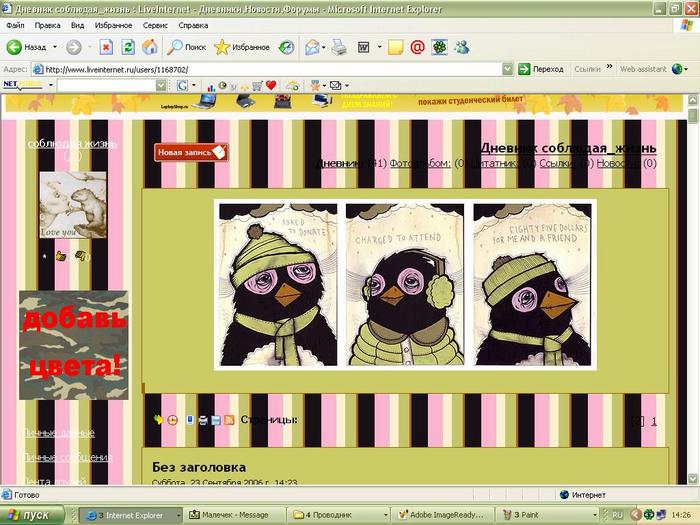
Task: Click the page scrollbar down arrow
Action: (693, 478)
